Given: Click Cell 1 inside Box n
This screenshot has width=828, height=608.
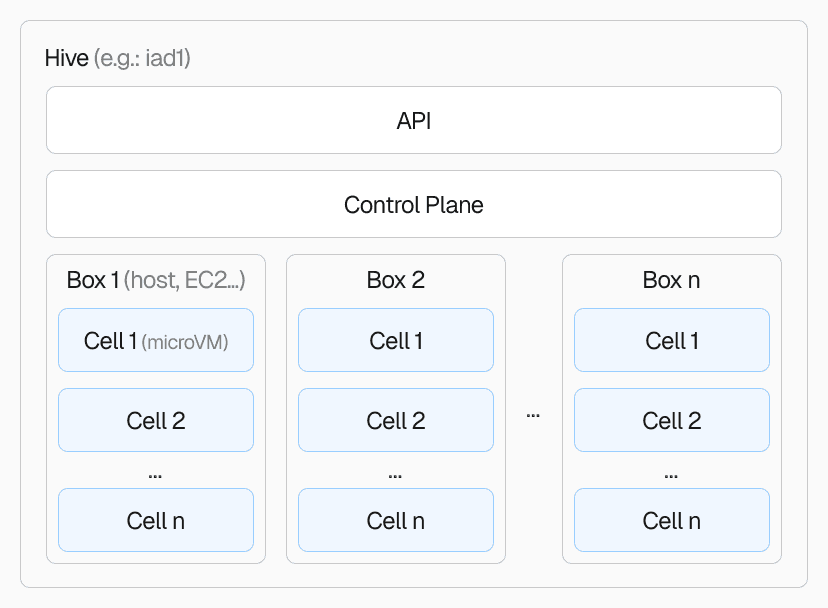Looking at the screenshot, I should point(672,341).
